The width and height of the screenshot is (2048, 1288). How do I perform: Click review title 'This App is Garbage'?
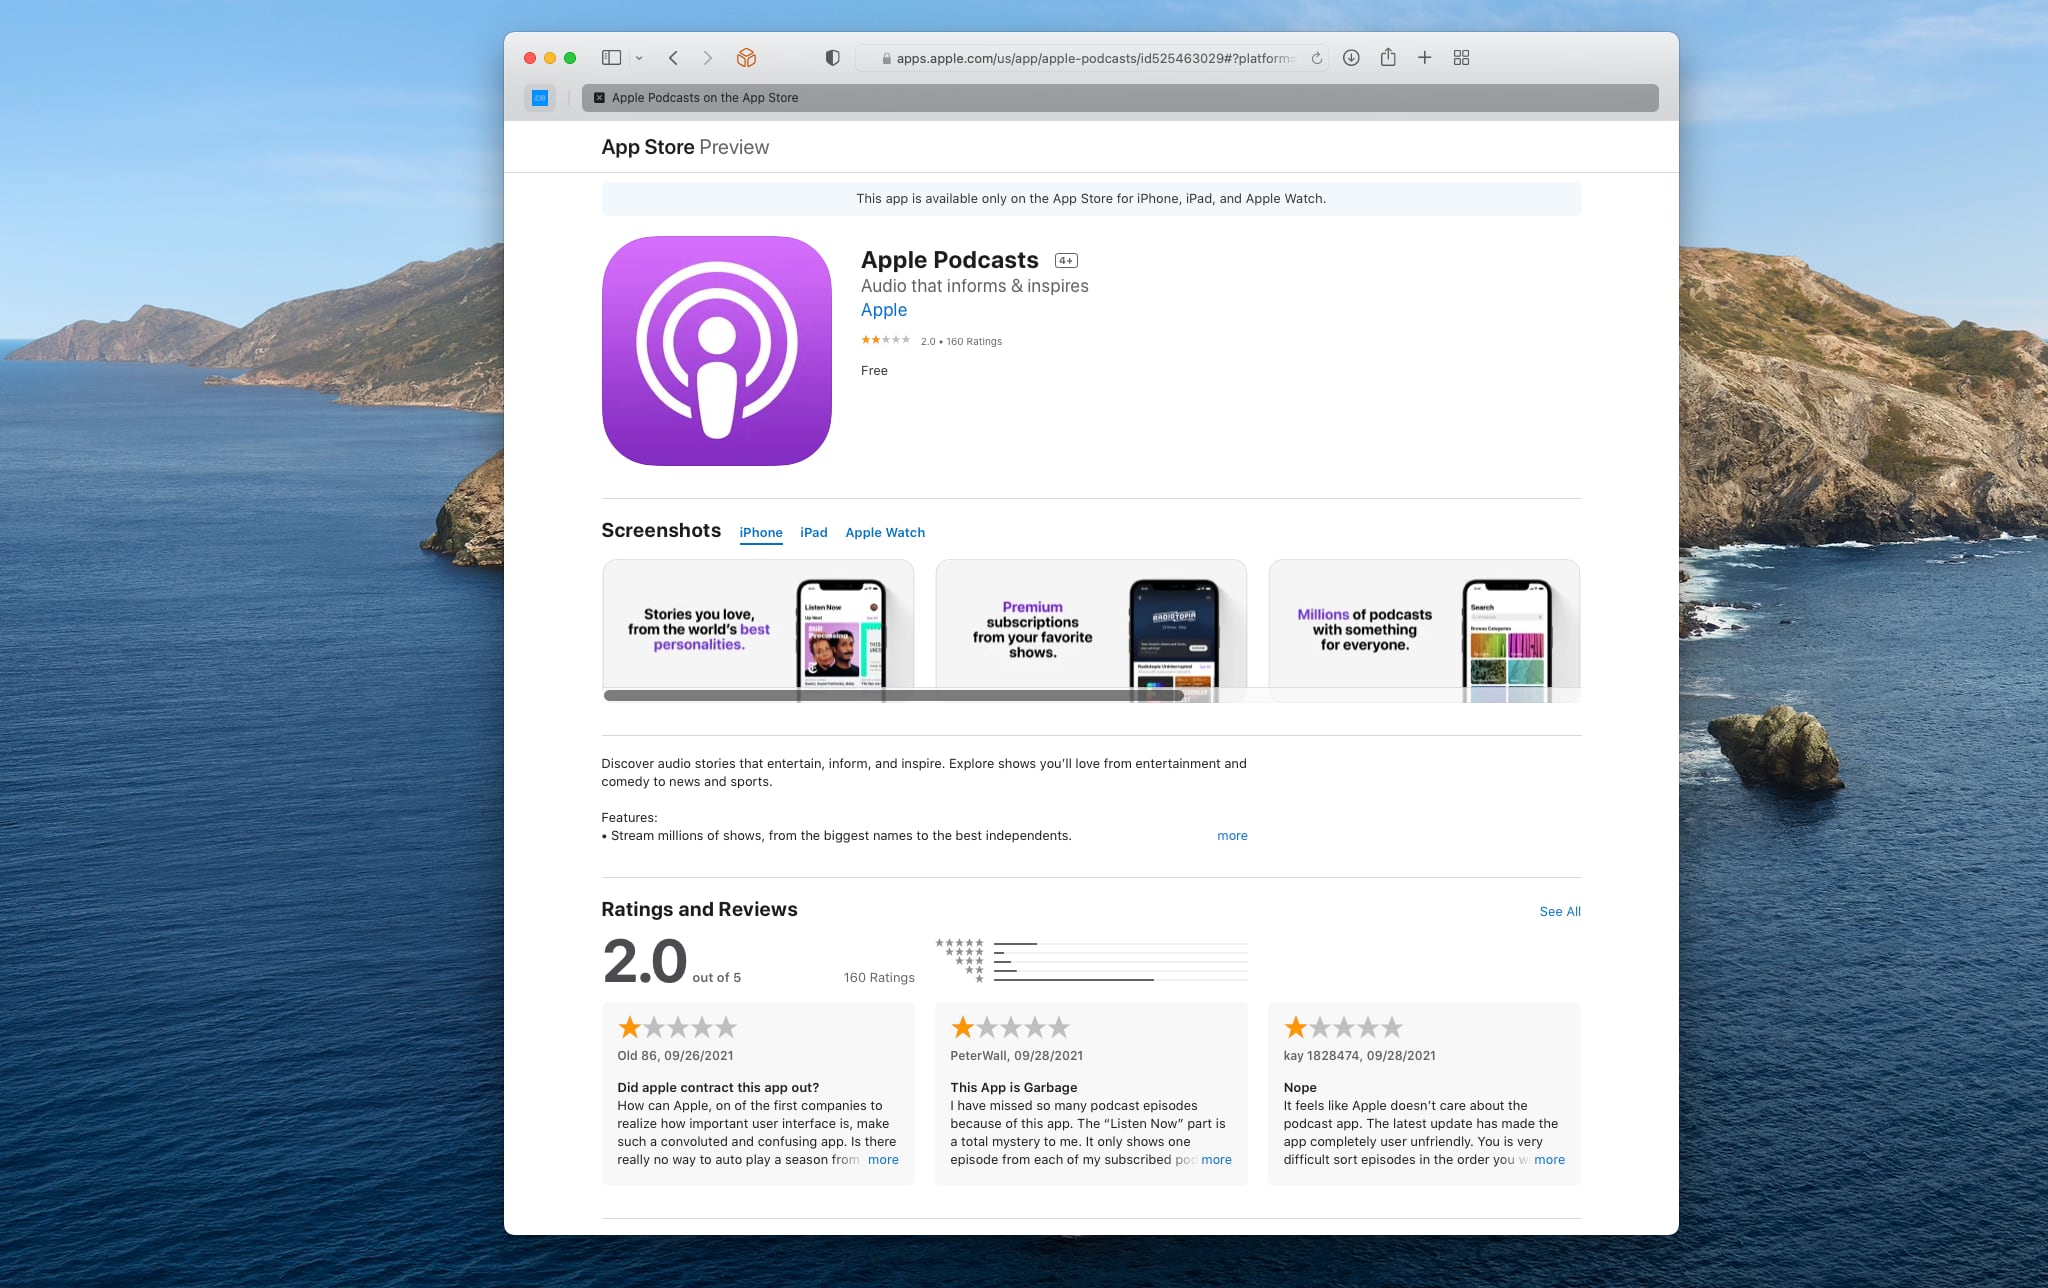(1014, 1088)
